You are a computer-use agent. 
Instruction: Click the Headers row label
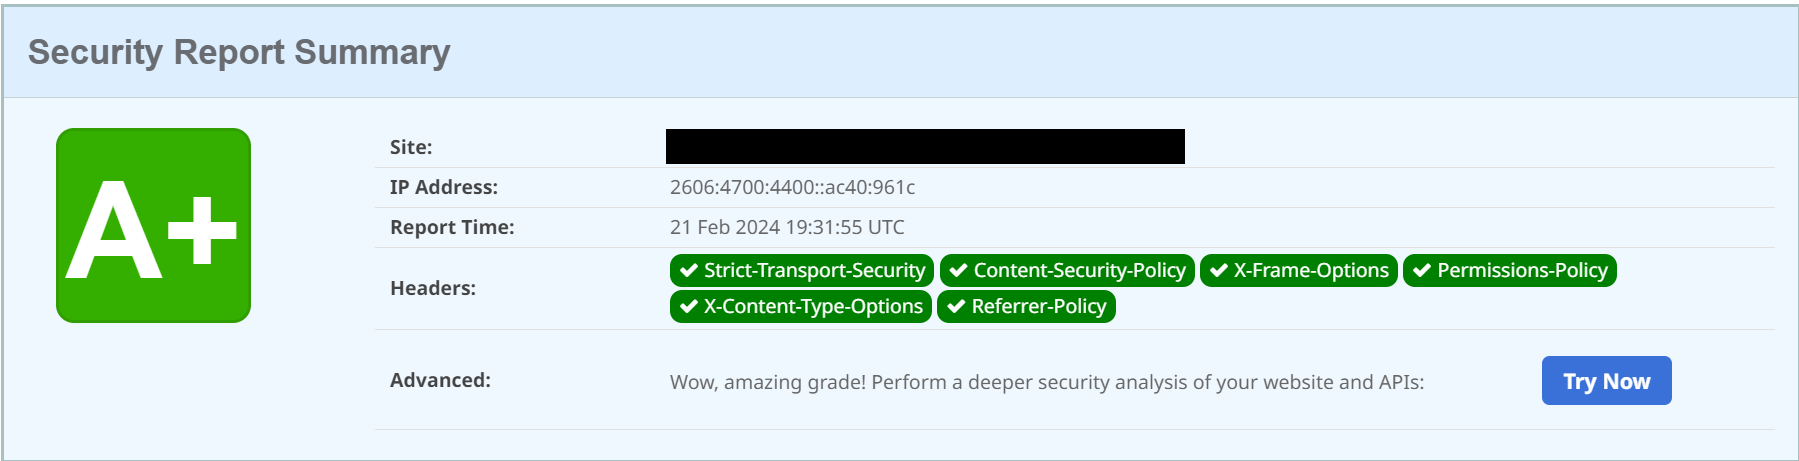click(433, 288)
